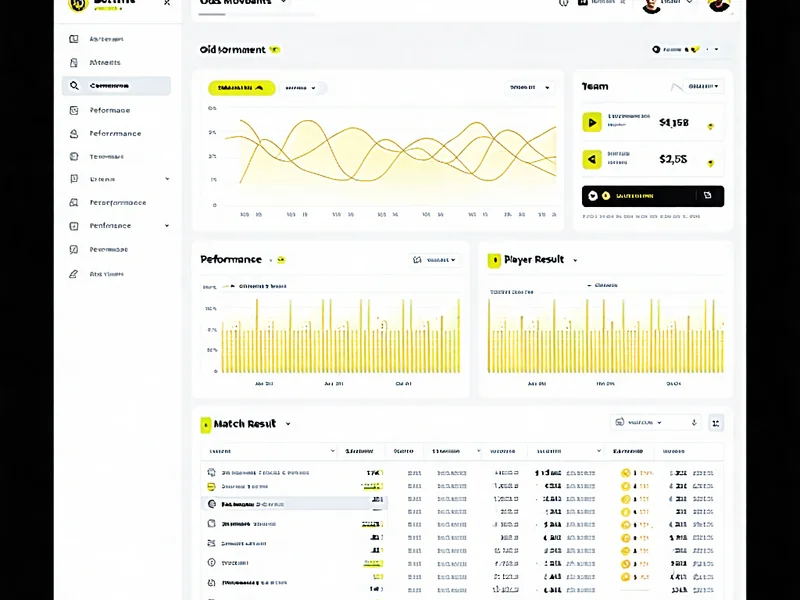Click the yellow play icon beside $4,158
Image resolution: width=800 pixels, height=600 pixels.
592,123
